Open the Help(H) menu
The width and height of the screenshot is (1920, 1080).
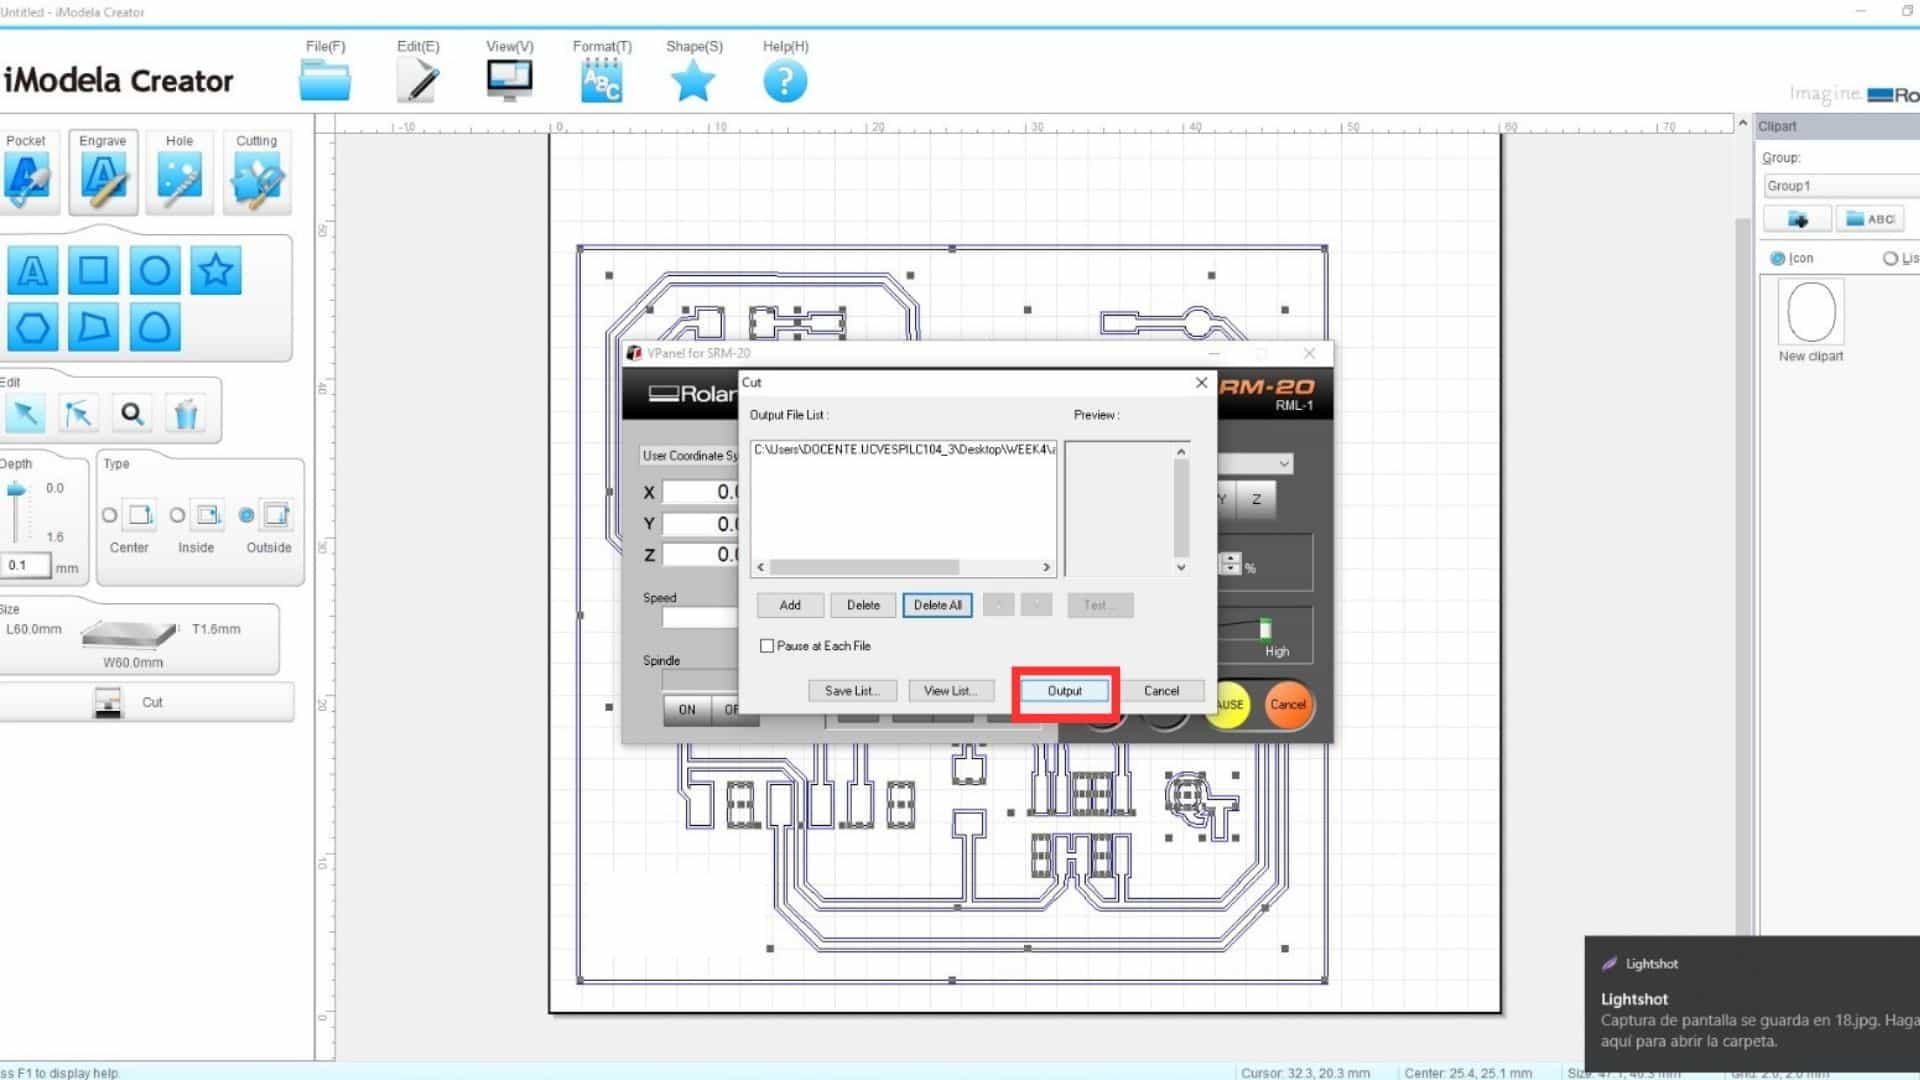[786, 46]
